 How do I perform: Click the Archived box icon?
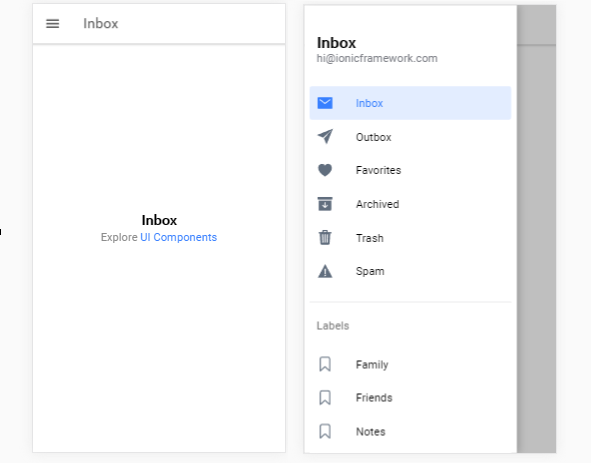coord(325,204)
